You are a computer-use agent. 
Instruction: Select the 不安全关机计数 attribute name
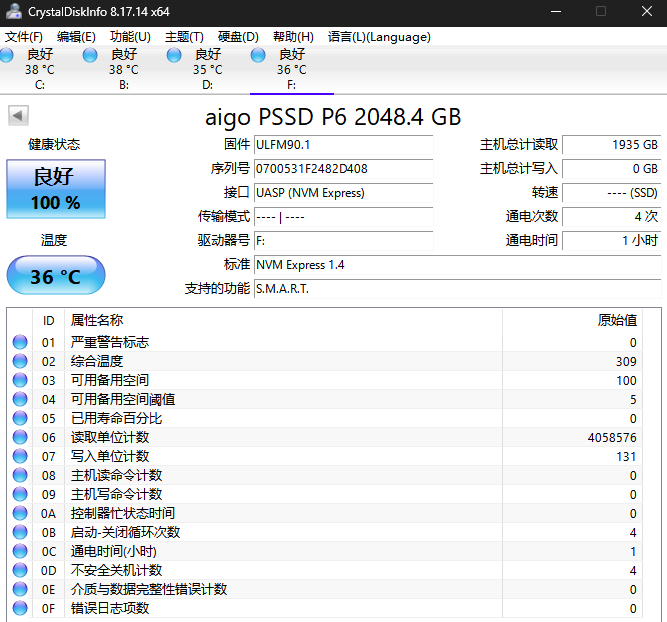click(x=117, y=570)
